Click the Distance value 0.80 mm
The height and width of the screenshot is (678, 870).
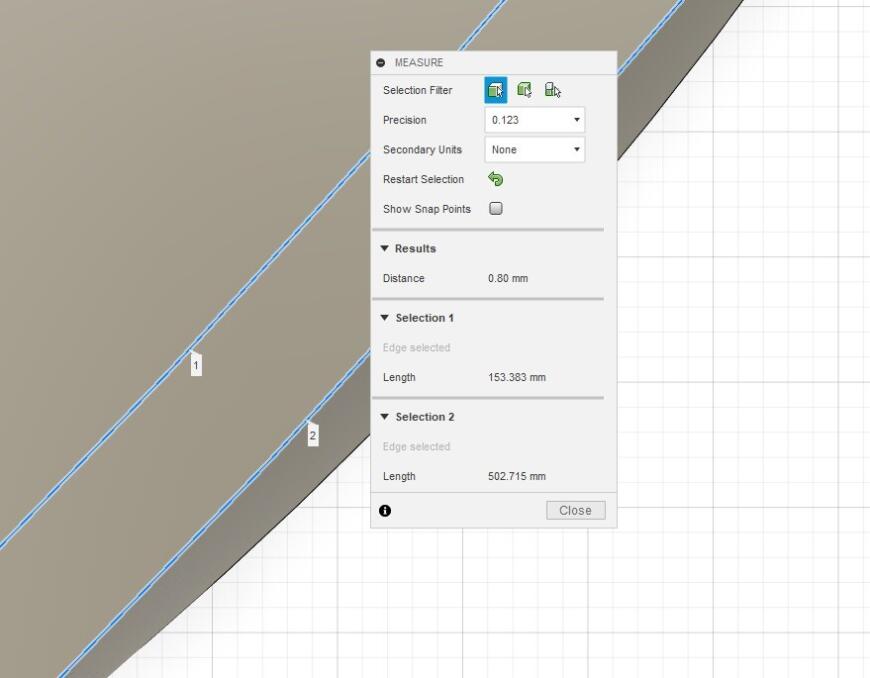tap(508, 278)
